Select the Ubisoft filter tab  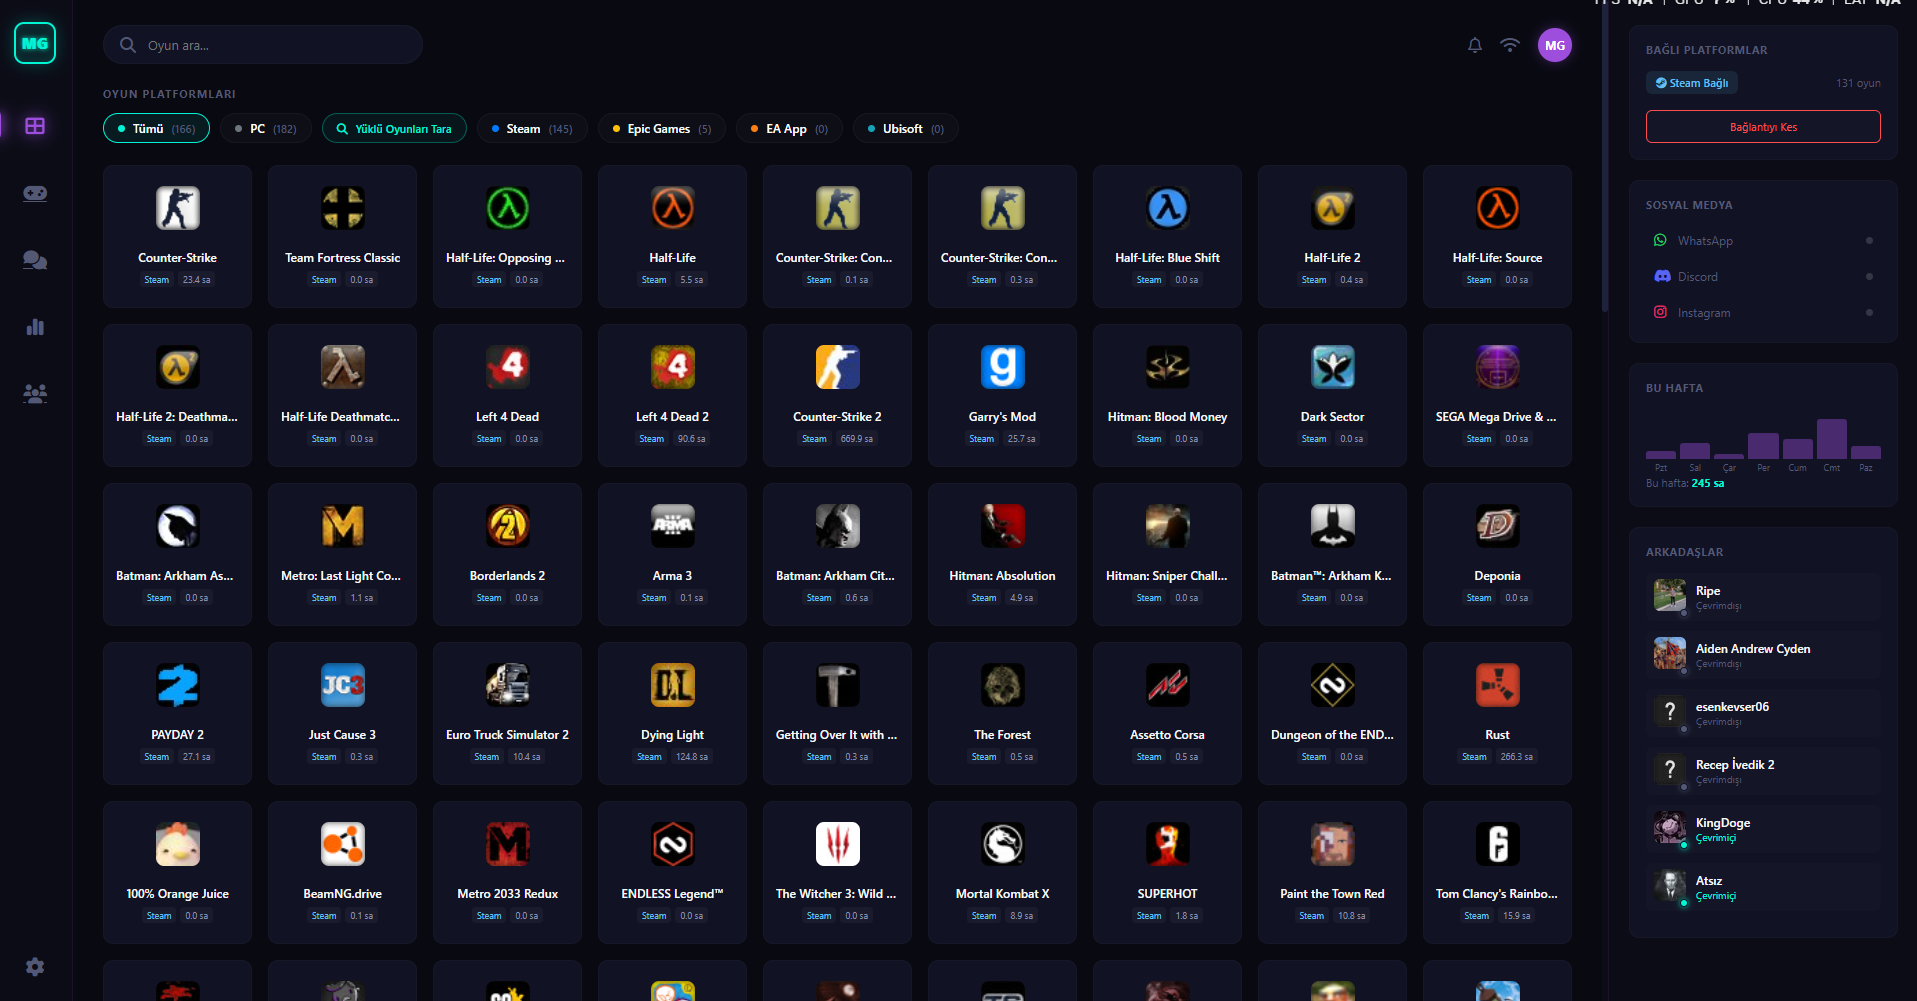[x=906, y=129]
